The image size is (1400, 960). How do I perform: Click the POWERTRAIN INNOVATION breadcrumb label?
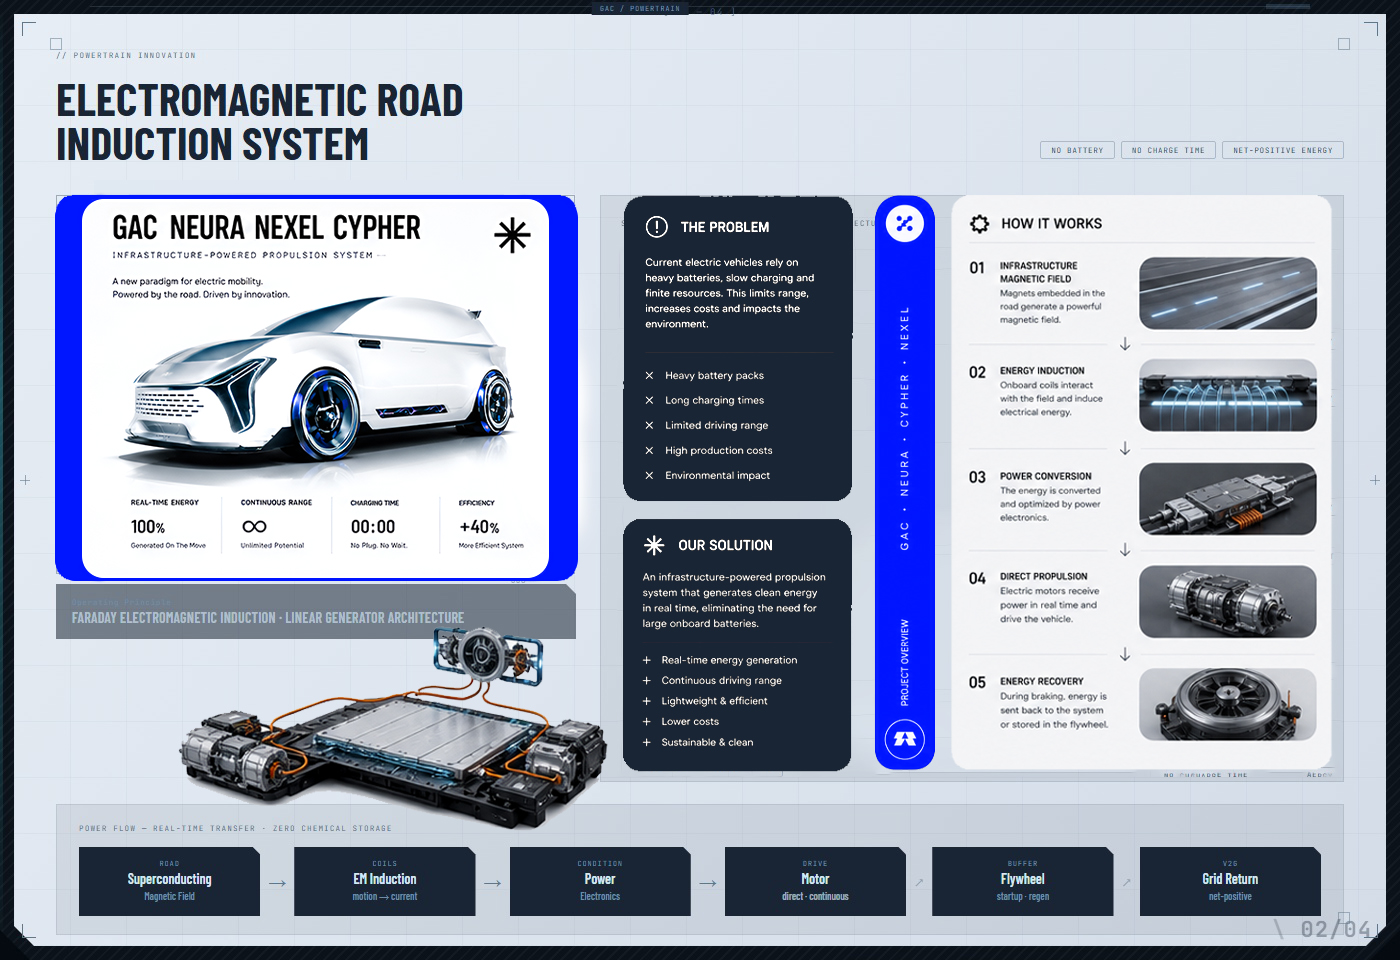[x=127, y=56]
